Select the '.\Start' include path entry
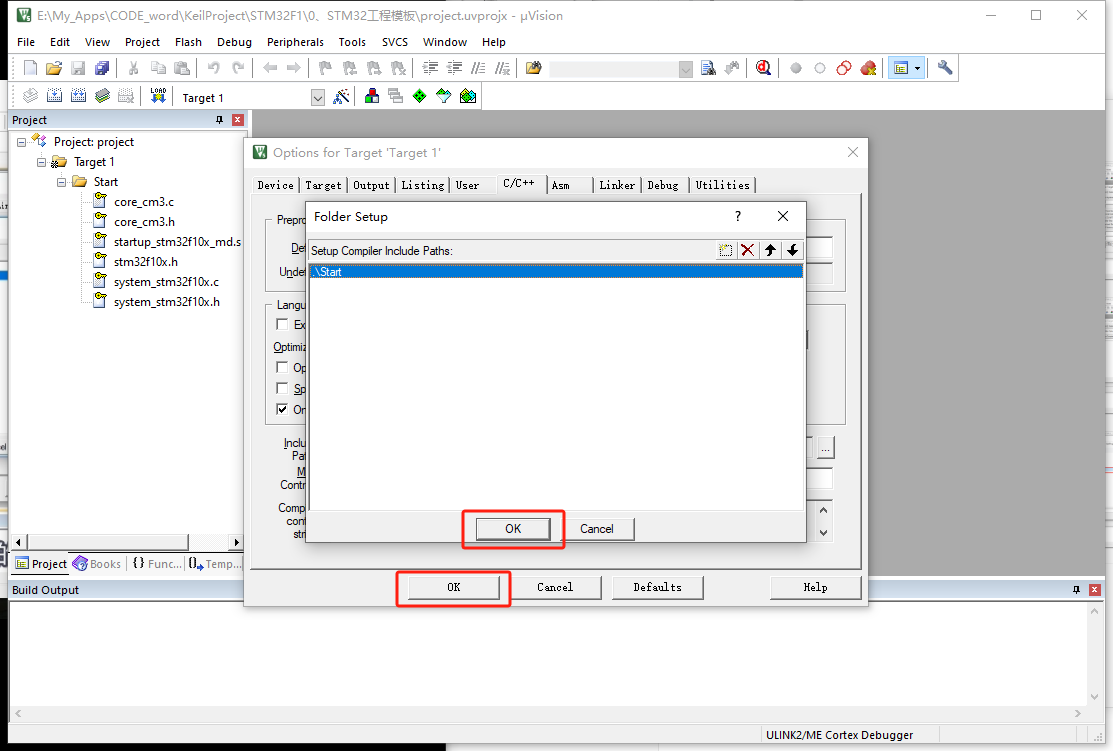Screen dimensions: 1113x751 (556, 272)
